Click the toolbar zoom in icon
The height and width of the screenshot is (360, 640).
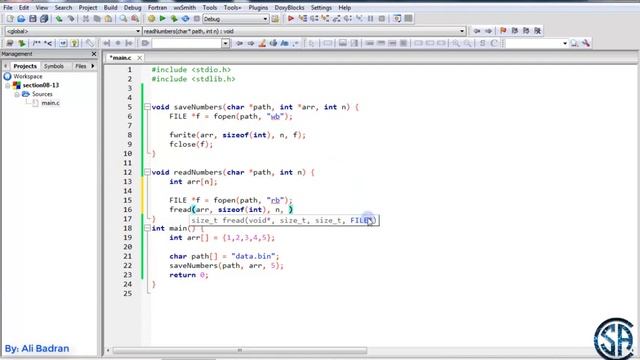coord(456,43)
